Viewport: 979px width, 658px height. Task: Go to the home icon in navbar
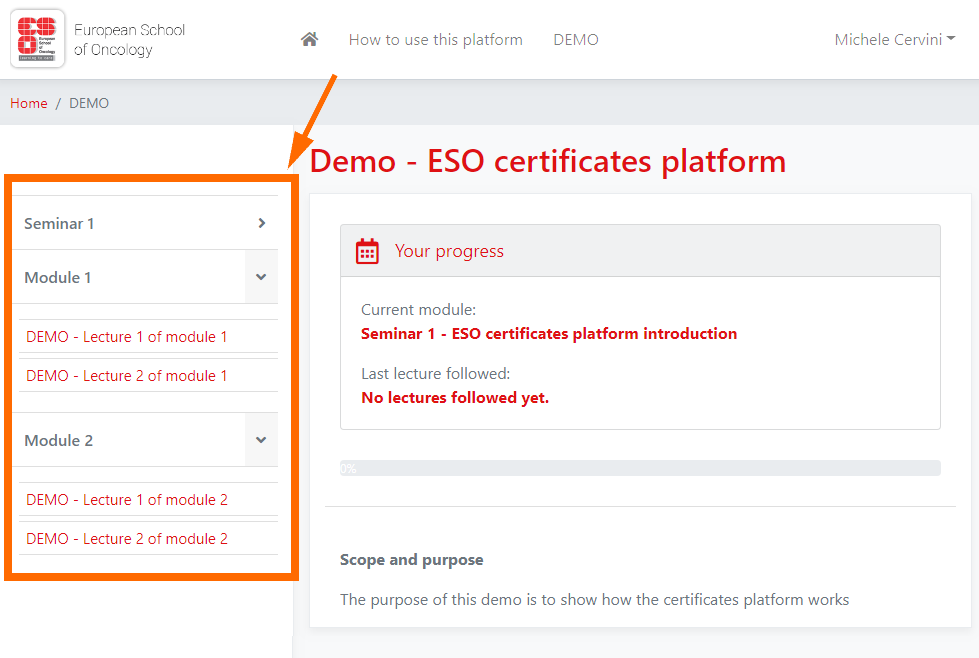coord(309,39)
